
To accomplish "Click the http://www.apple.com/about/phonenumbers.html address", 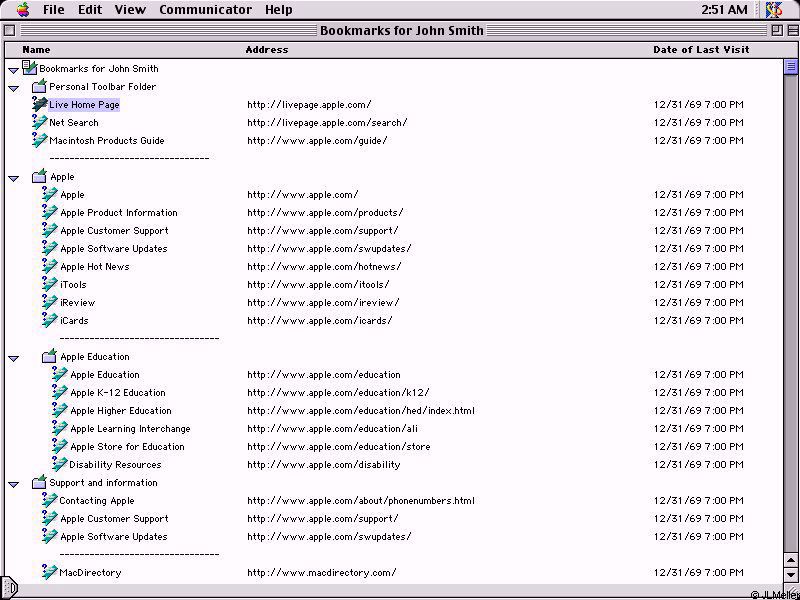I will pyautogui.click(x=361, y=501).
